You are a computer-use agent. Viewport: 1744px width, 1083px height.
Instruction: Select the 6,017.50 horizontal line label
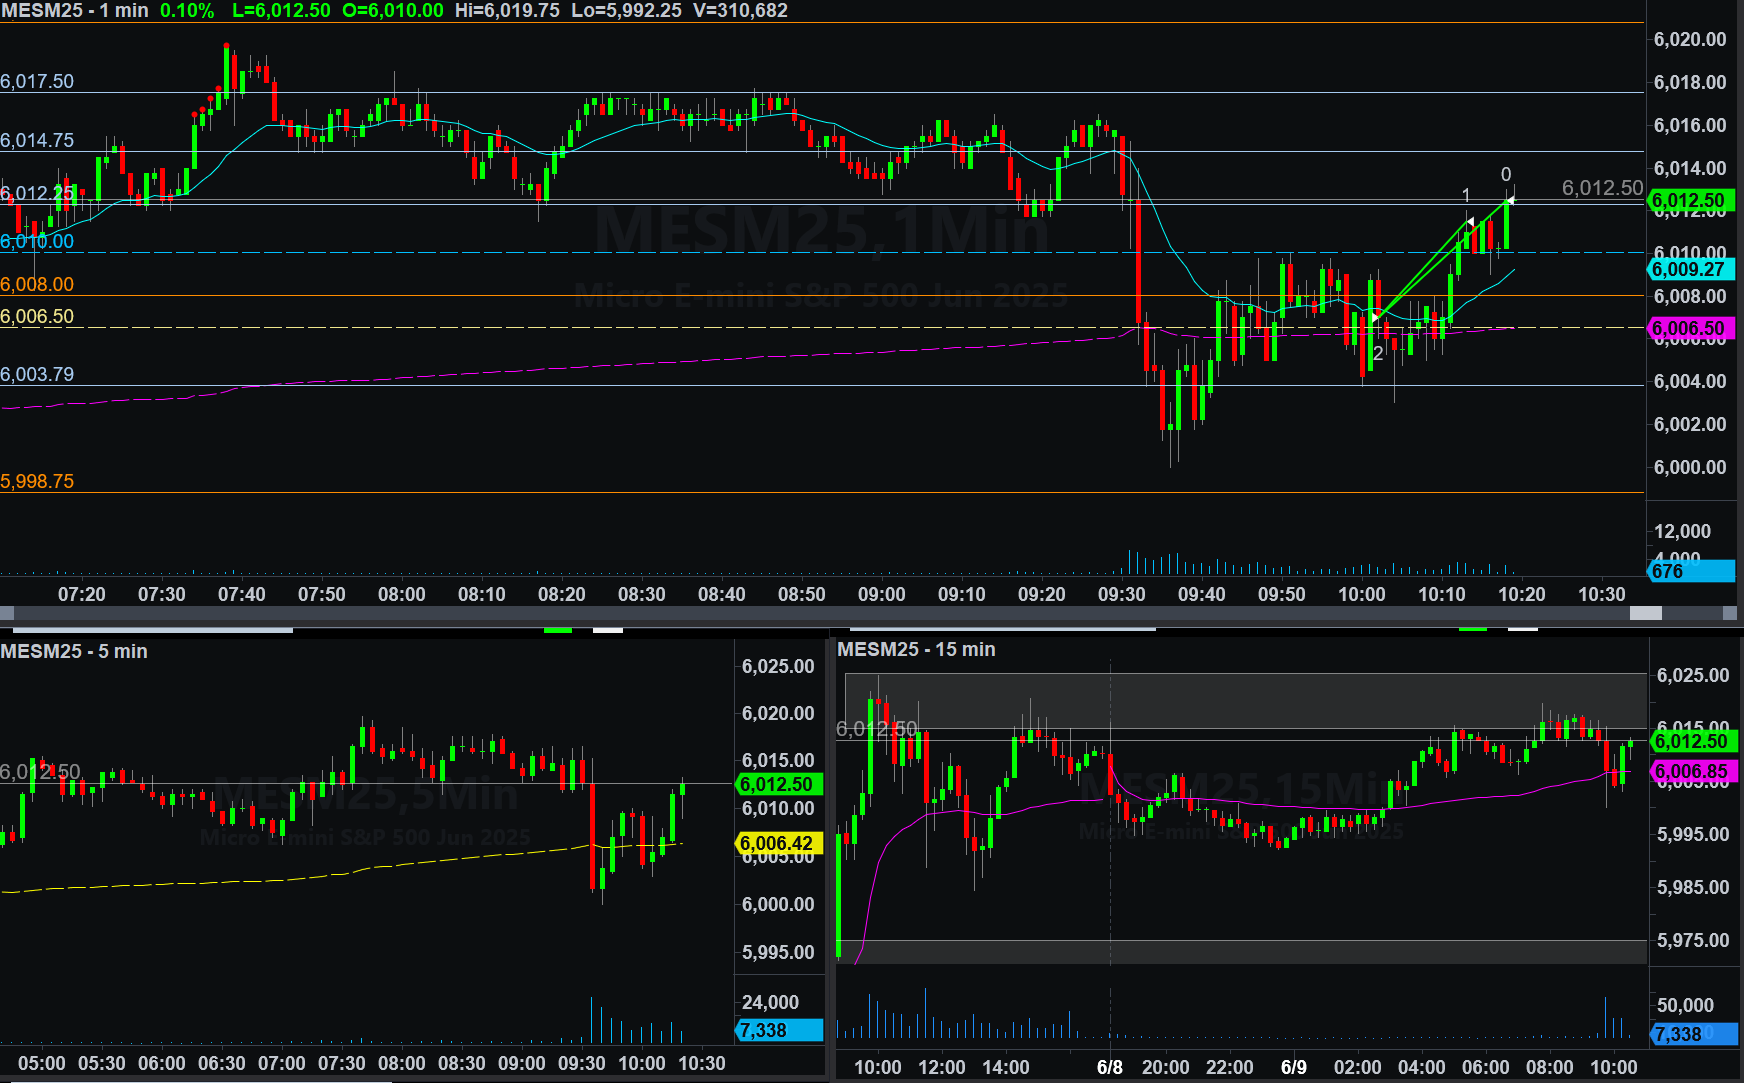tap(37, 81)
